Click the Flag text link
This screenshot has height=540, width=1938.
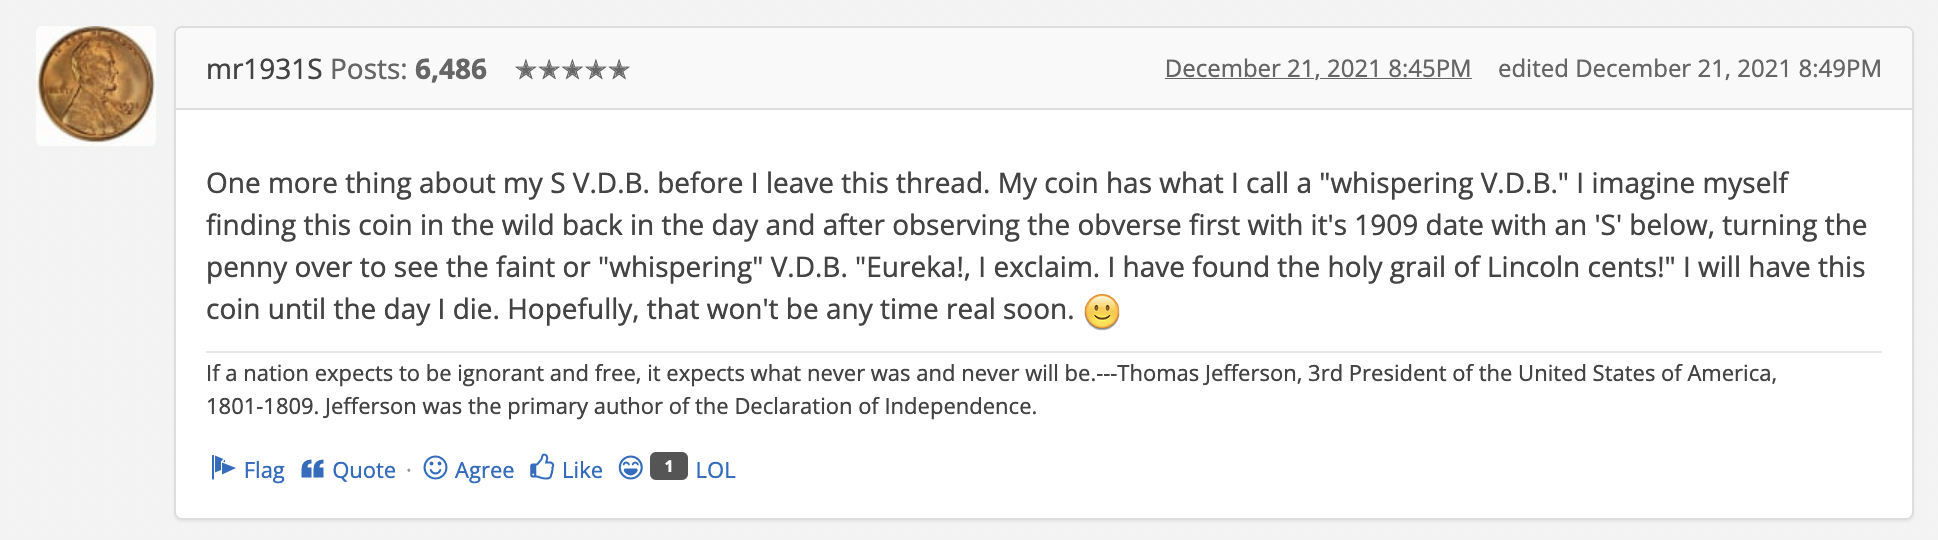click(264, 470)
